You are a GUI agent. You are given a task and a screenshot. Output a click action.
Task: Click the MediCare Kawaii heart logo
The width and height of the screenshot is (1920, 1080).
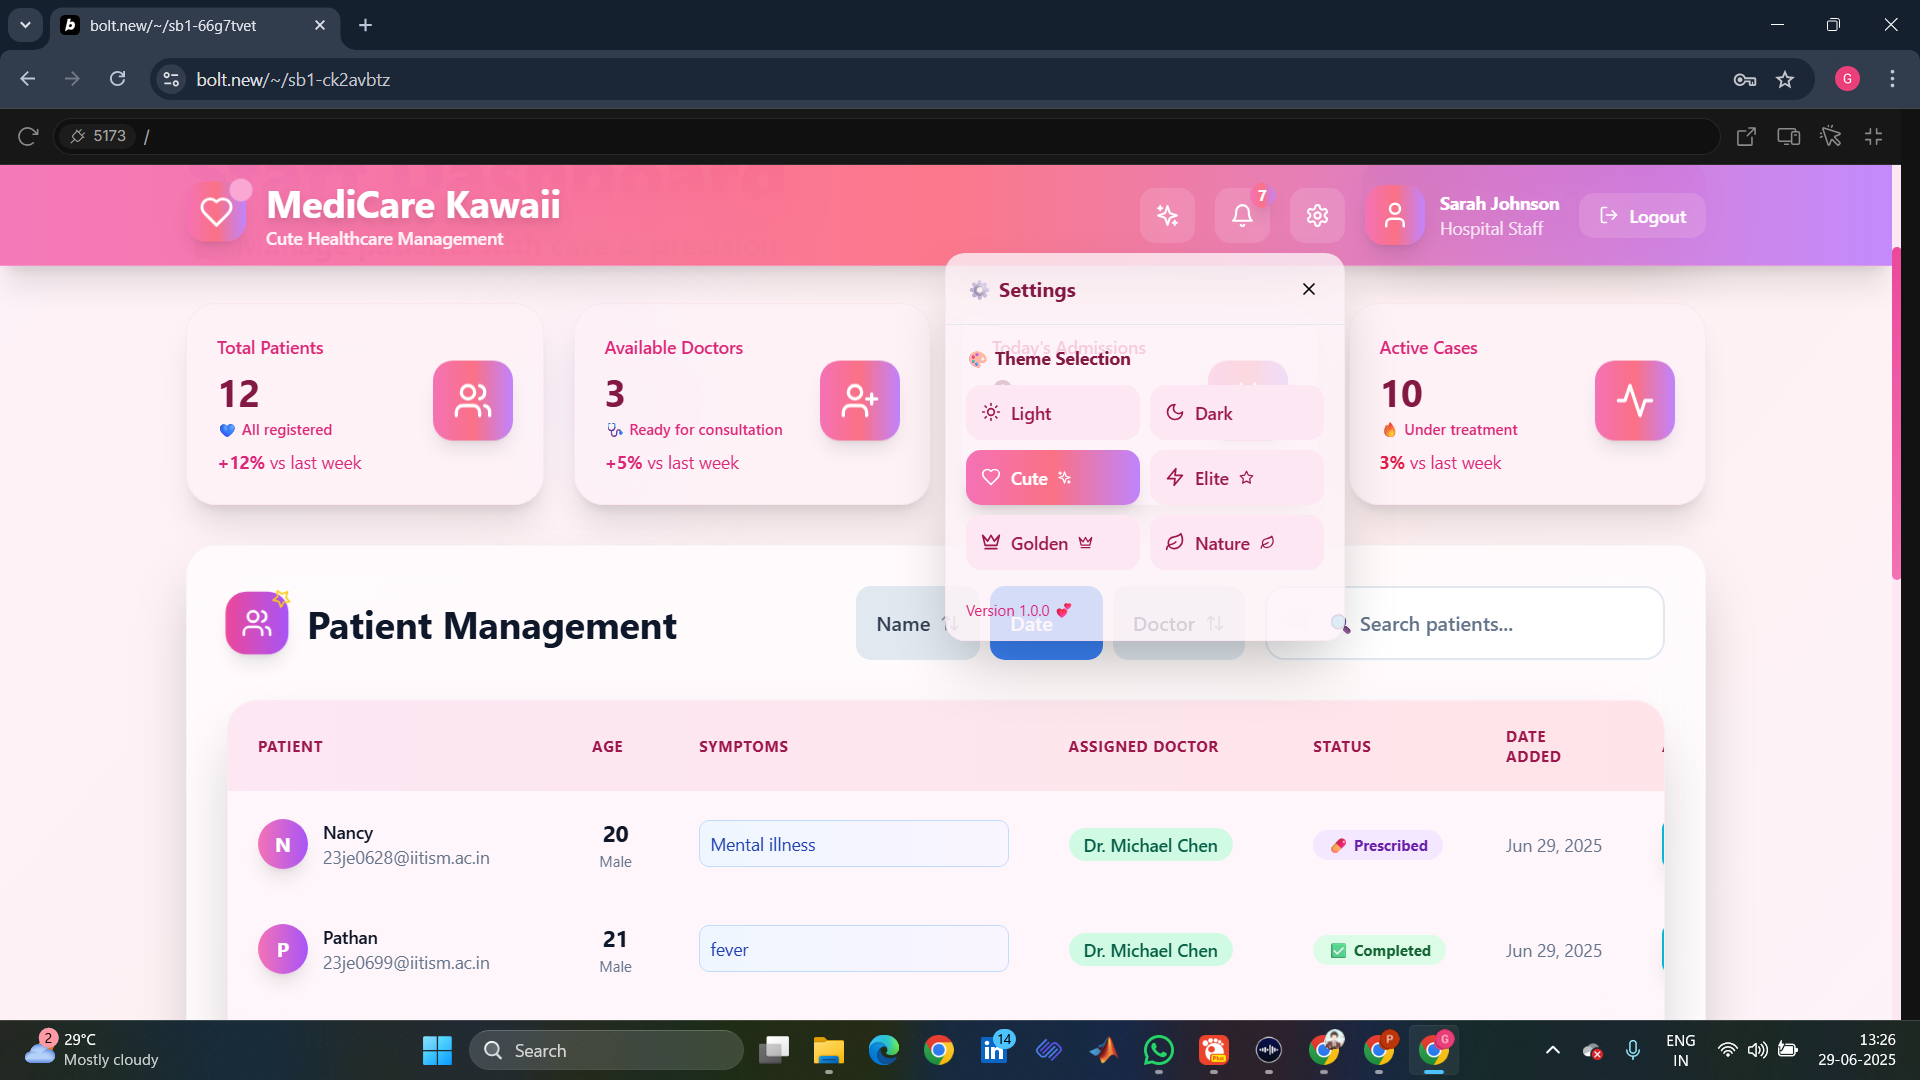click(217, 212)
